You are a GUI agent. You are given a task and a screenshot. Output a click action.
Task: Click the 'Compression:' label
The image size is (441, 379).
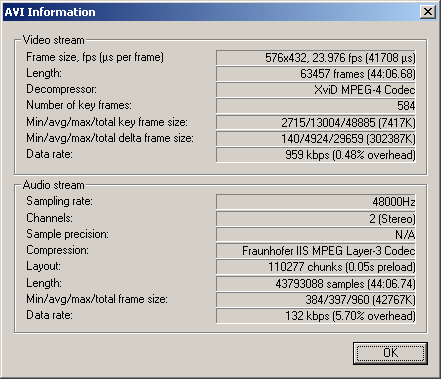tap(58, 250)
